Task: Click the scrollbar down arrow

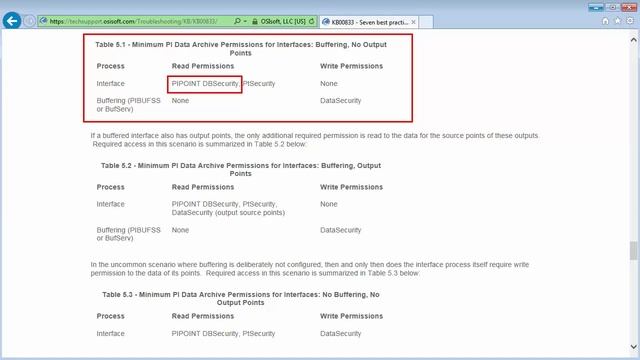Action: pos(633,347)
